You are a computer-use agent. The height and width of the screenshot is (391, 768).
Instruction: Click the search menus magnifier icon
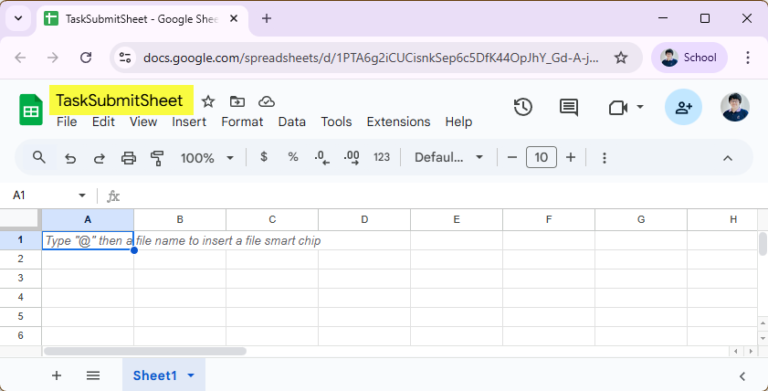pyautogui.click(x=39, y=157)
